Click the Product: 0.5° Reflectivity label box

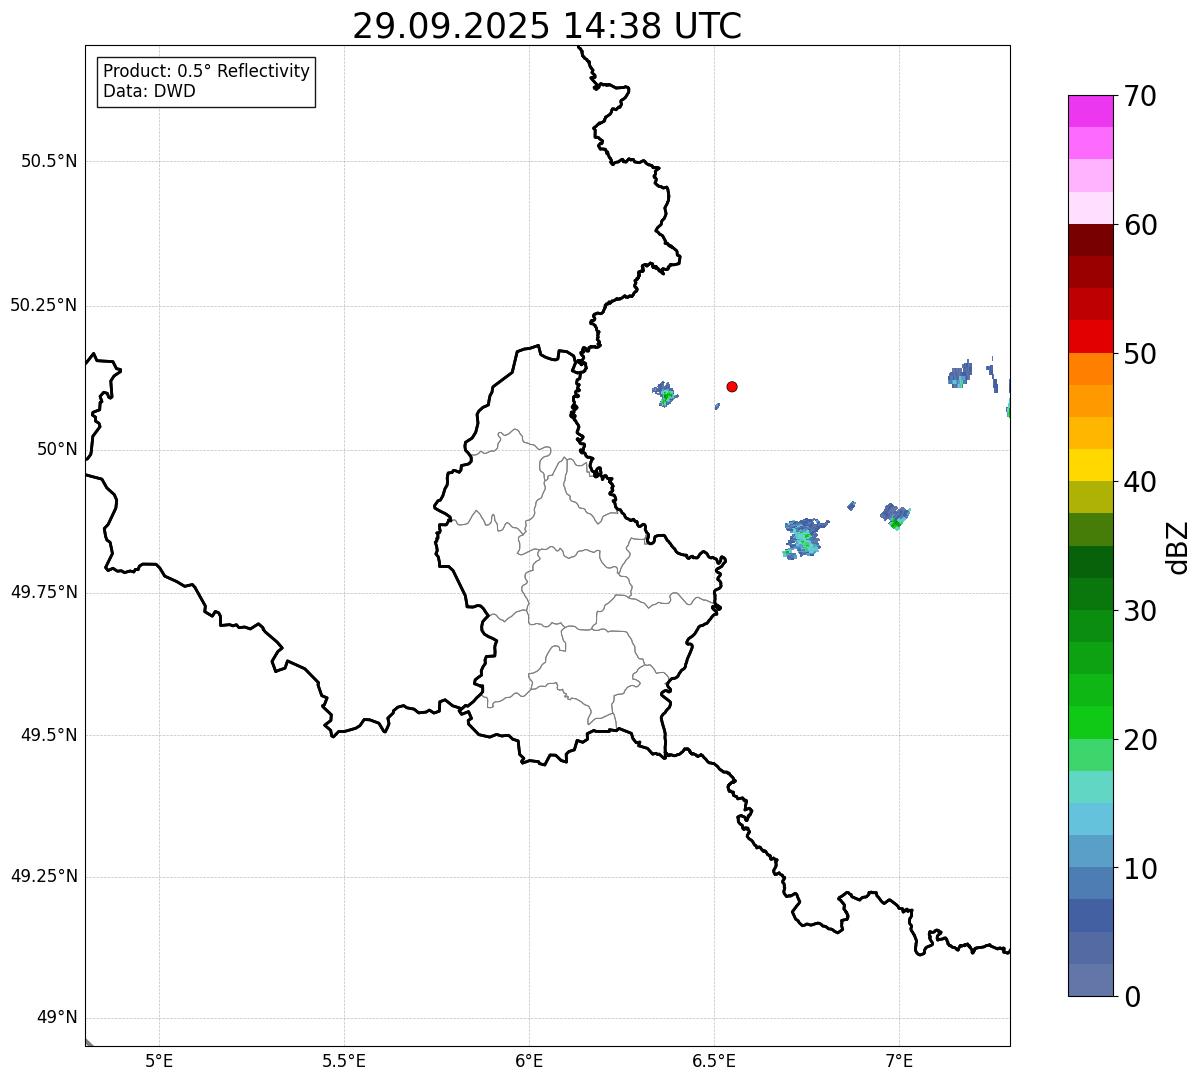tap(206, 81)
